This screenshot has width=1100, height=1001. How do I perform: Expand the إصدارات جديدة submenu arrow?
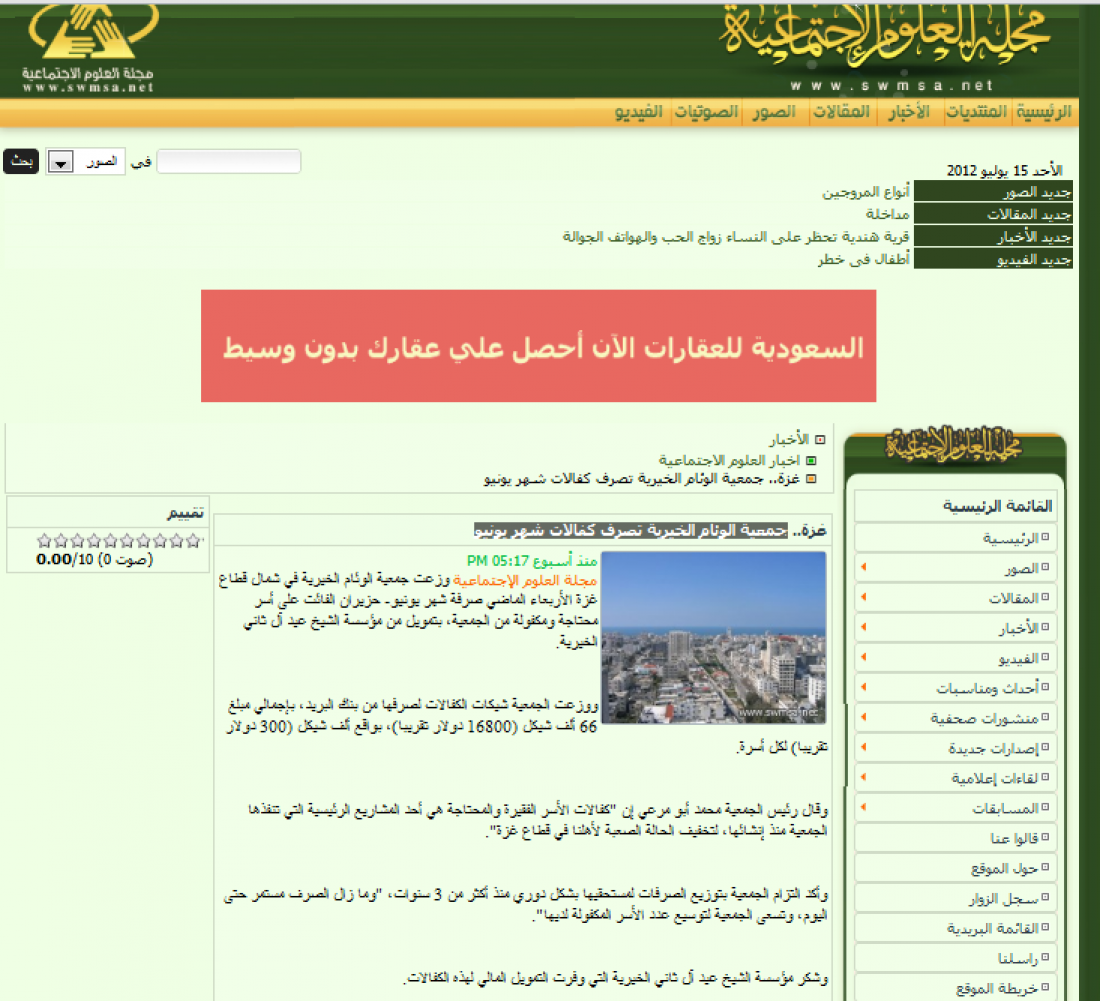864,747
